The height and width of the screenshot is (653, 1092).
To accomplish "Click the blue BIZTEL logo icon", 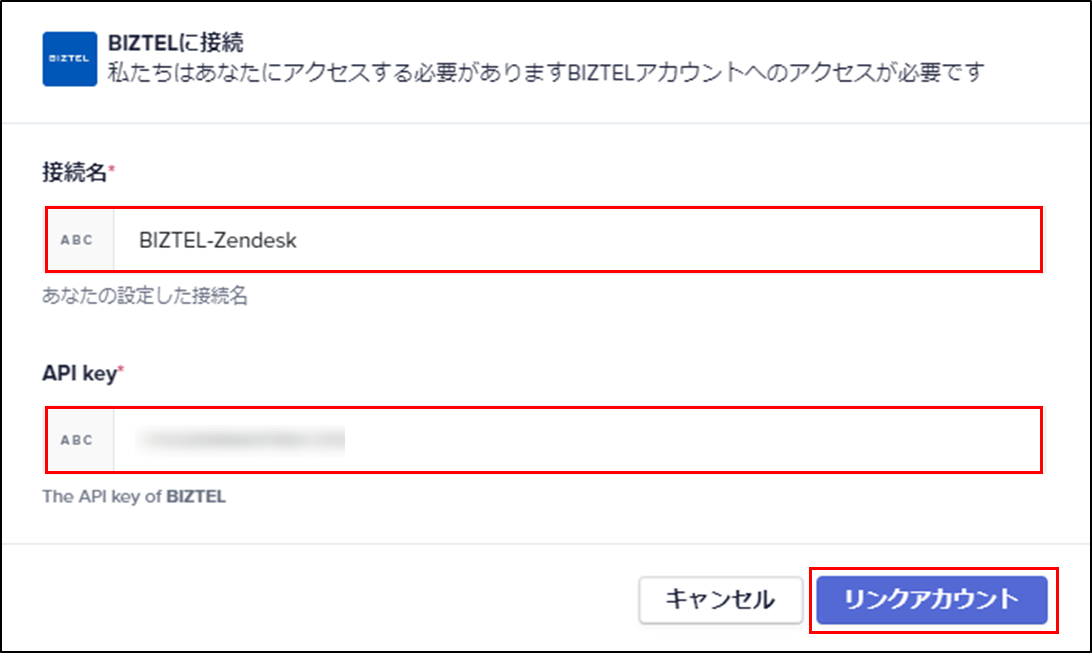I will point(70,58).
